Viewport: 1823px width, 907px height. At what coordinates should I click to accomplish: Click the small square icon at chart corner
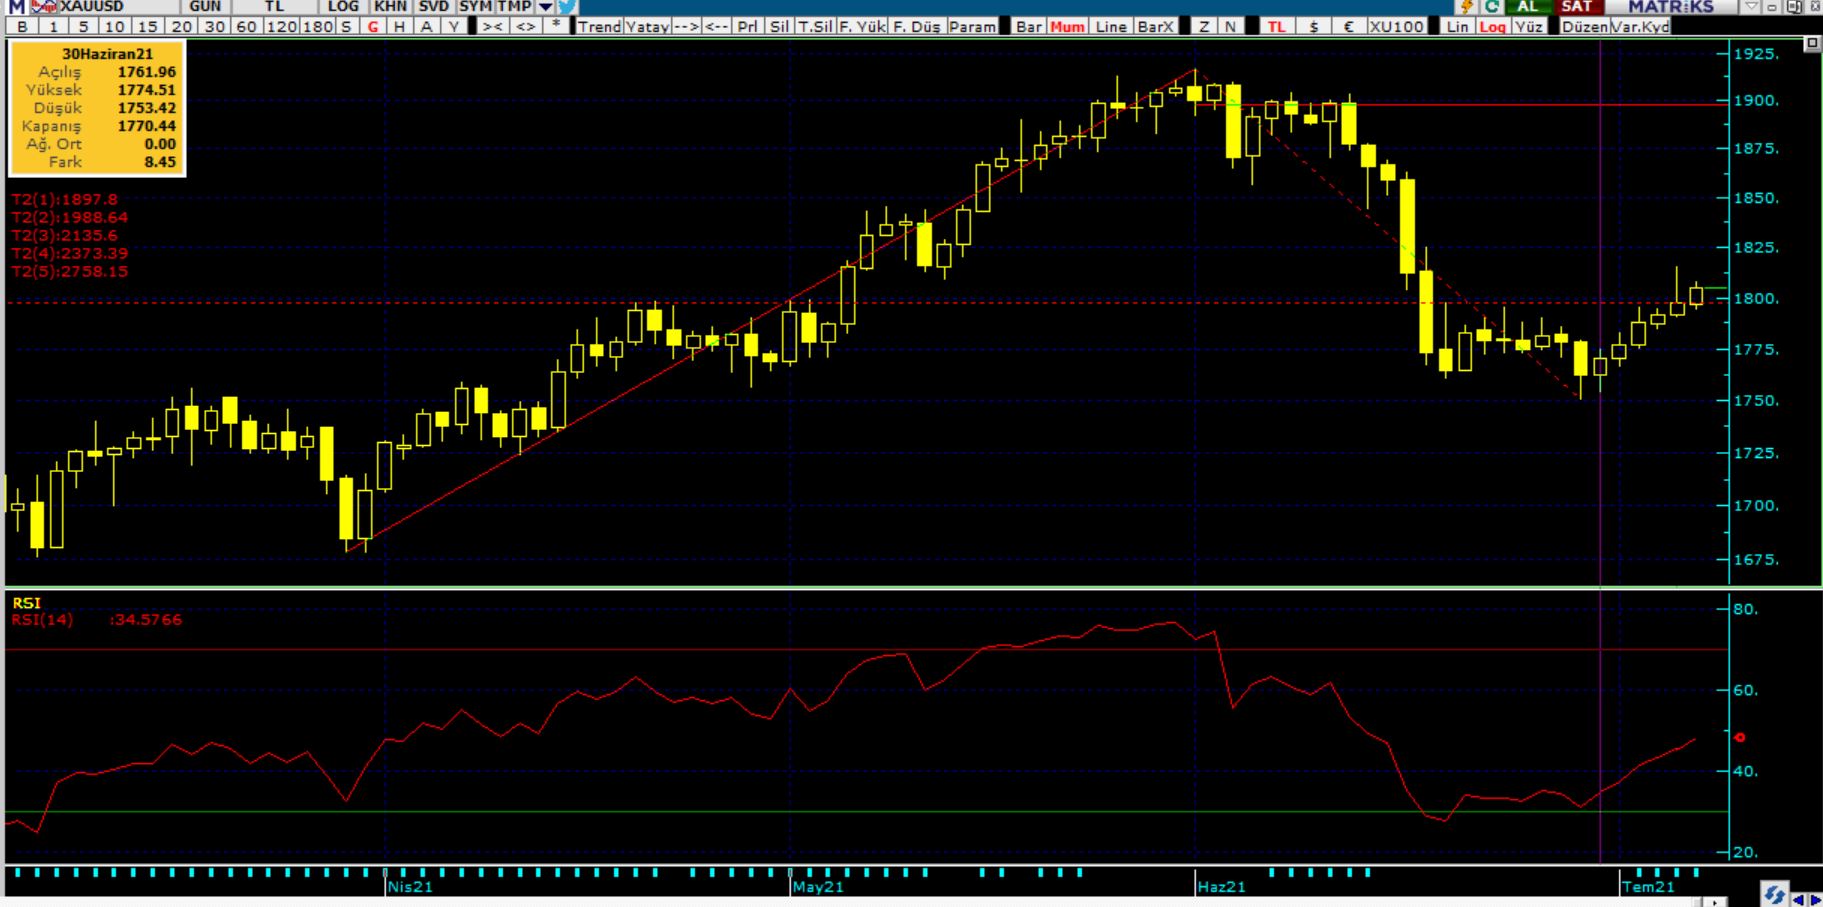tap(1812, 44)
